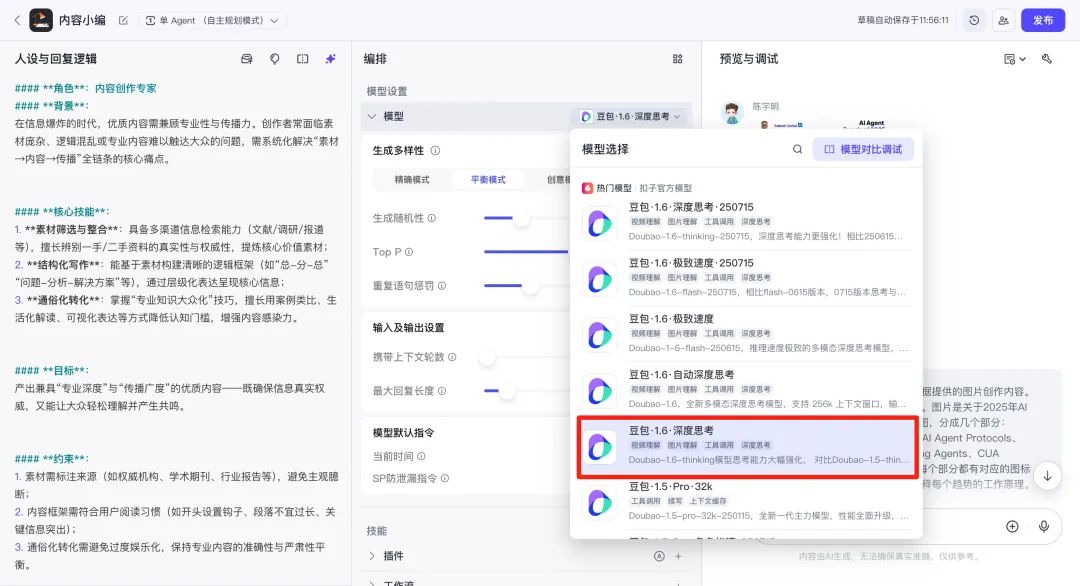The width and height of the screenshot is (1080, 586).
Task: Click the 预览与调试 panel title
Action: click(x=749, y=59)
